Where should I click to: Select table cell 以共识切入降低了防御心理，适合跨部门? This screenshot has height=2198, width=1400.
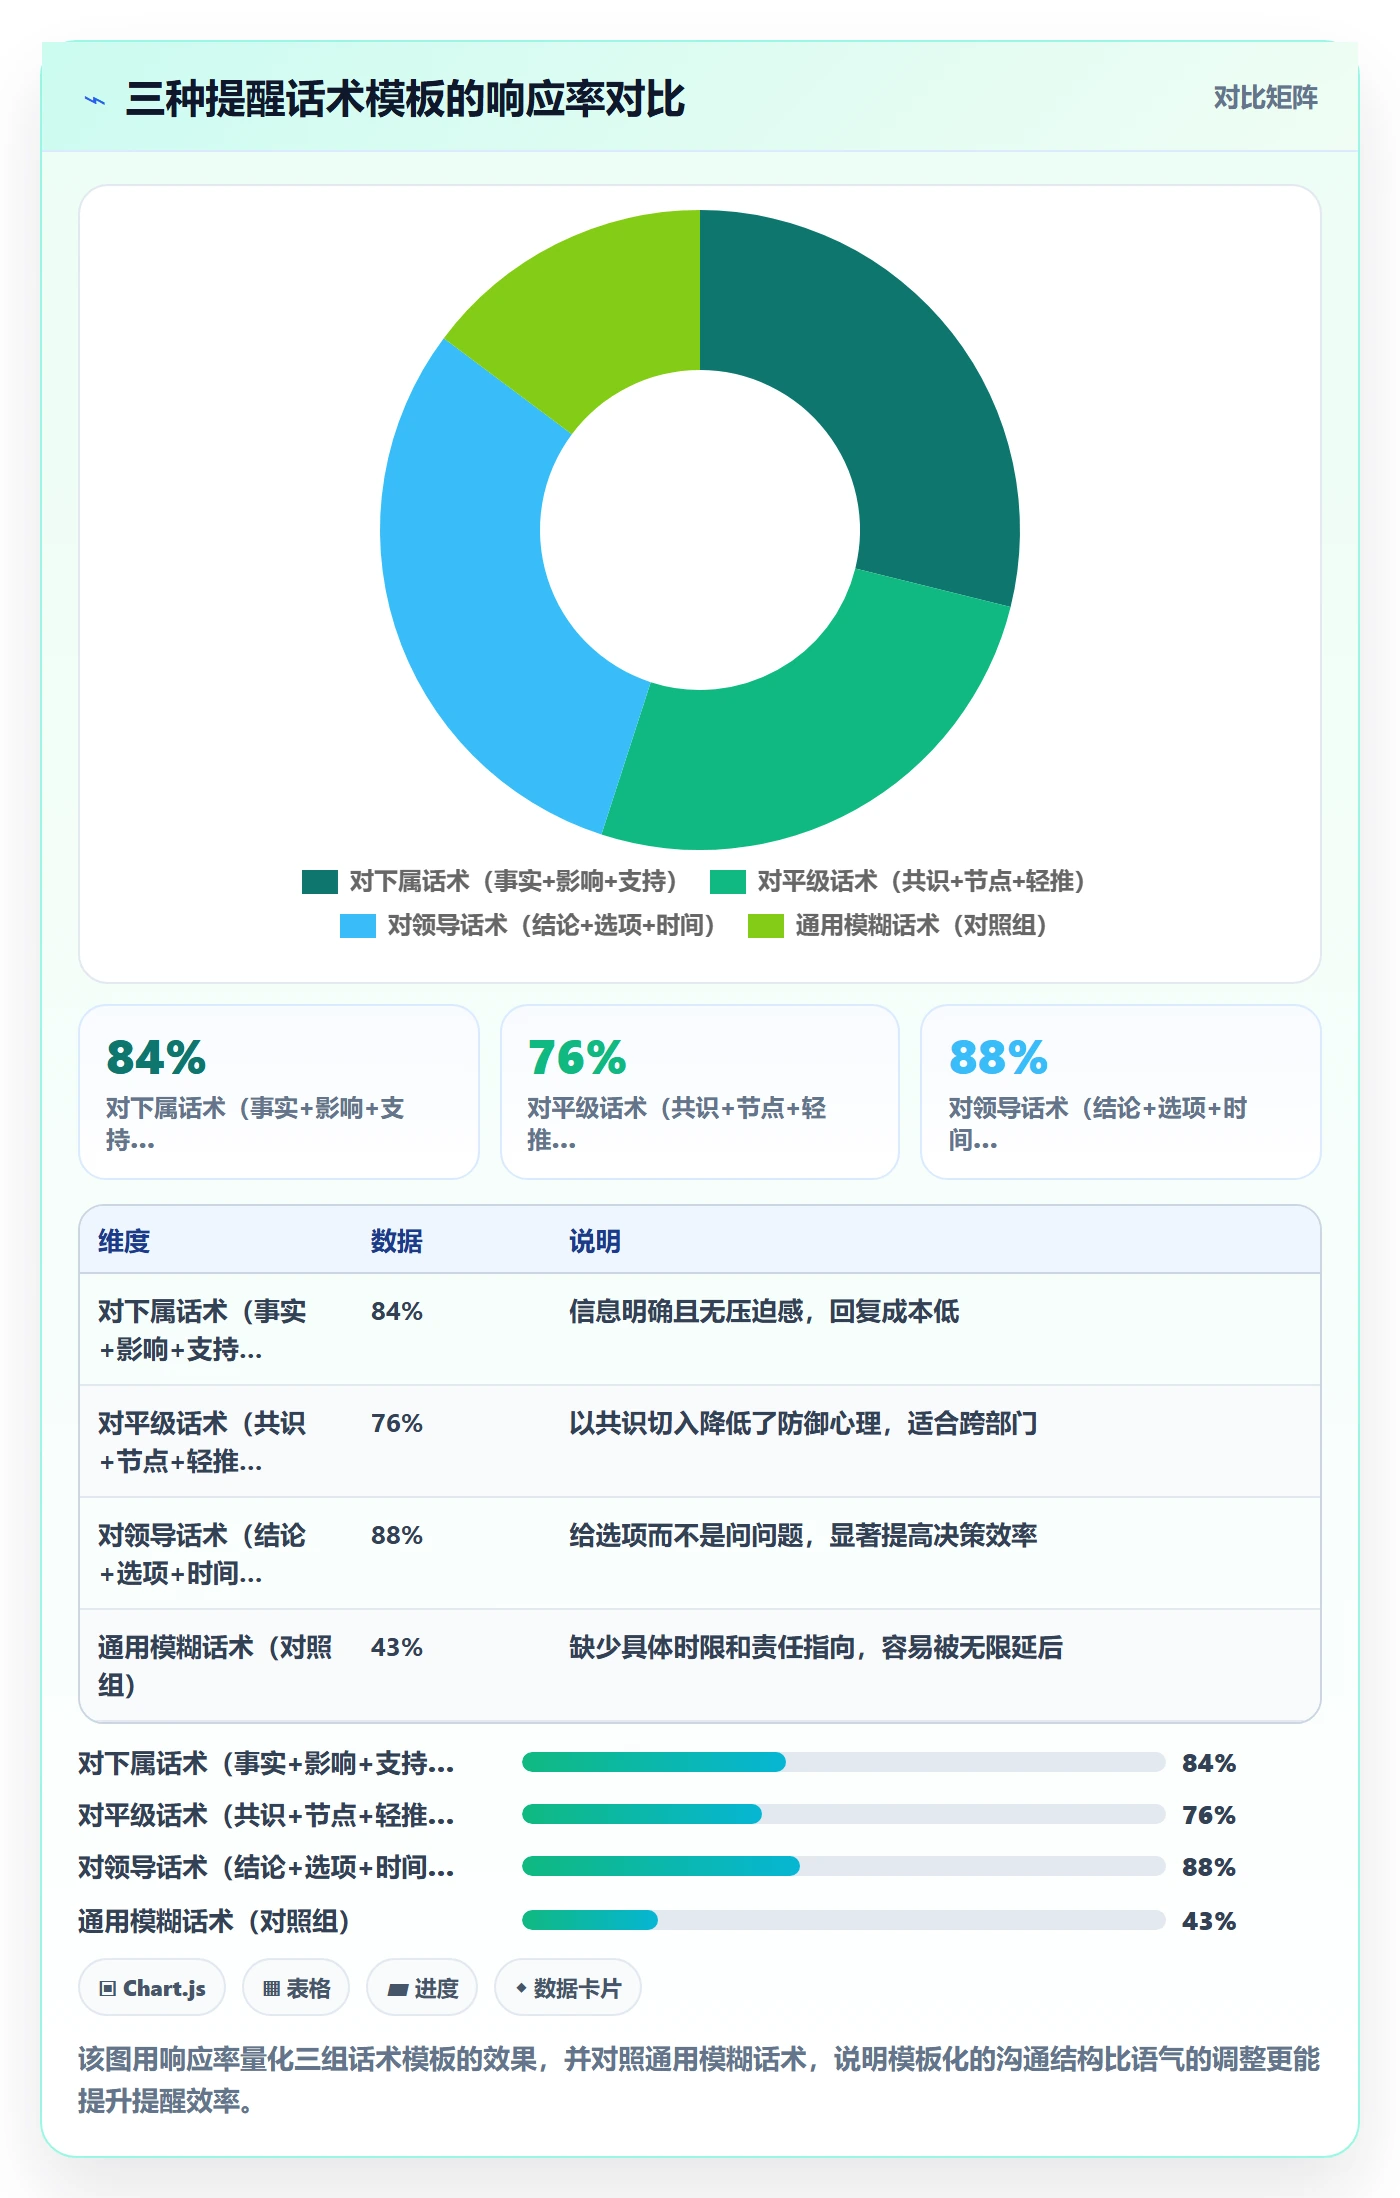point(803,1423)
